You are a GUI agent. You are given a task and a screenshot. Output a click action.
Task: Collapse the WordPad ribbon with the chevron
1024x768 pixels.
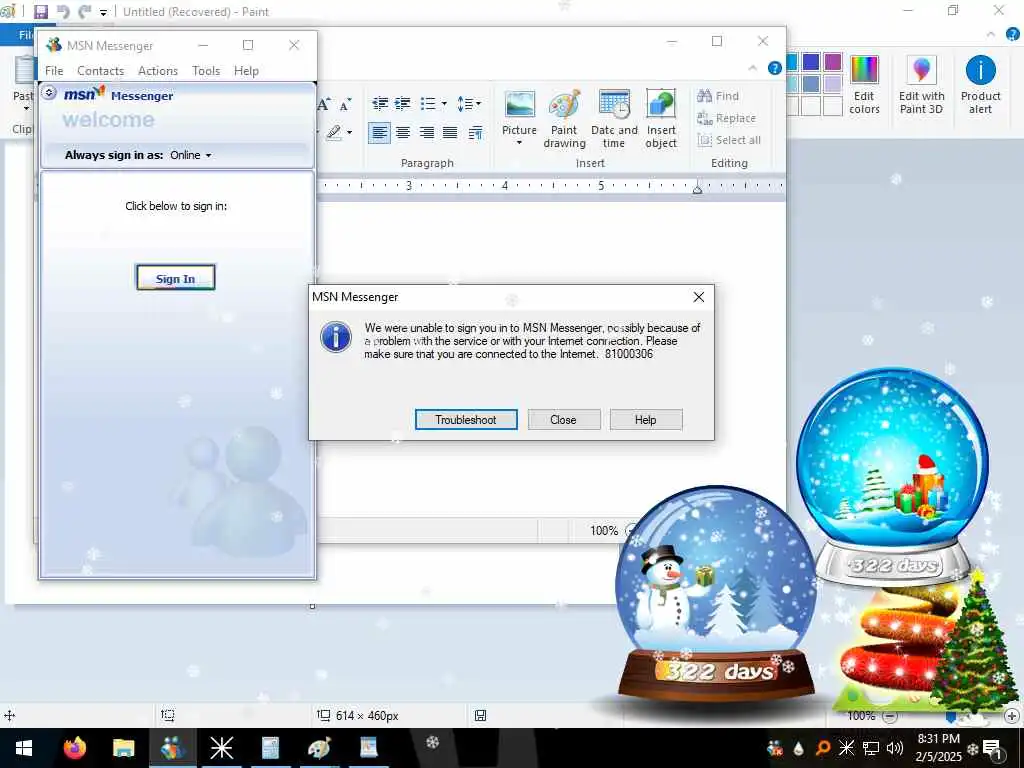coord(752,68)
